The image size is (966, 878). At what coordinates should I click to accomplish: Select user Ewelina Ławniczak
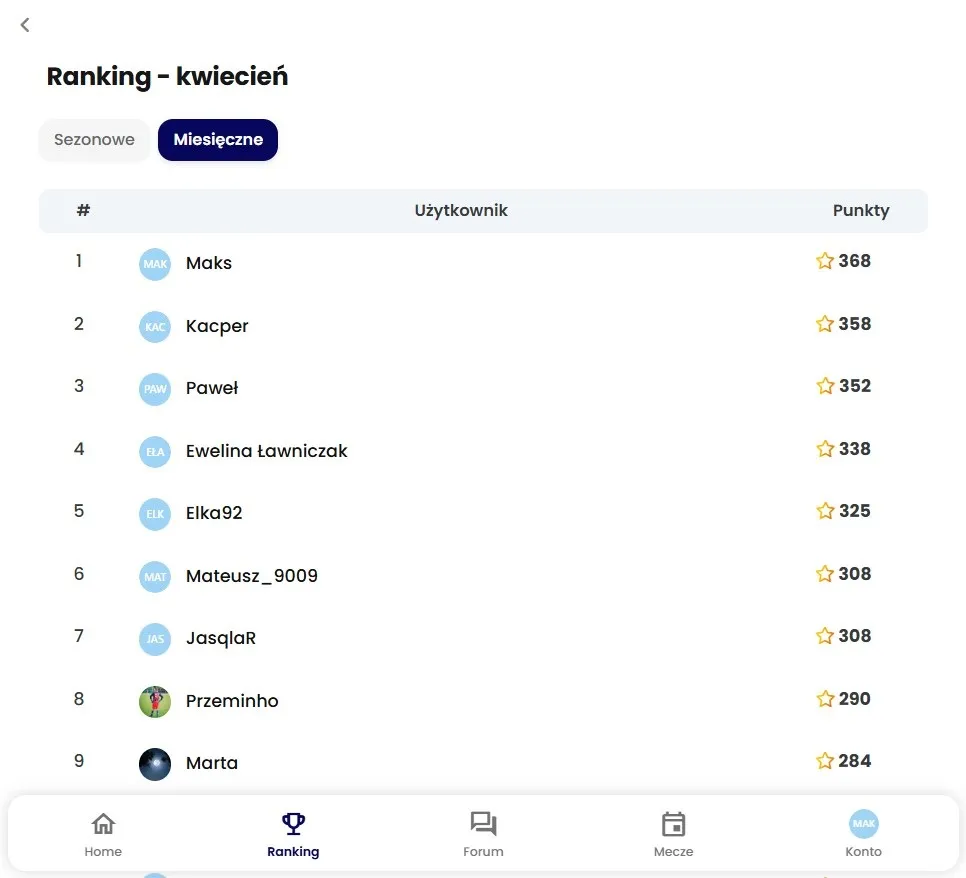266,451
